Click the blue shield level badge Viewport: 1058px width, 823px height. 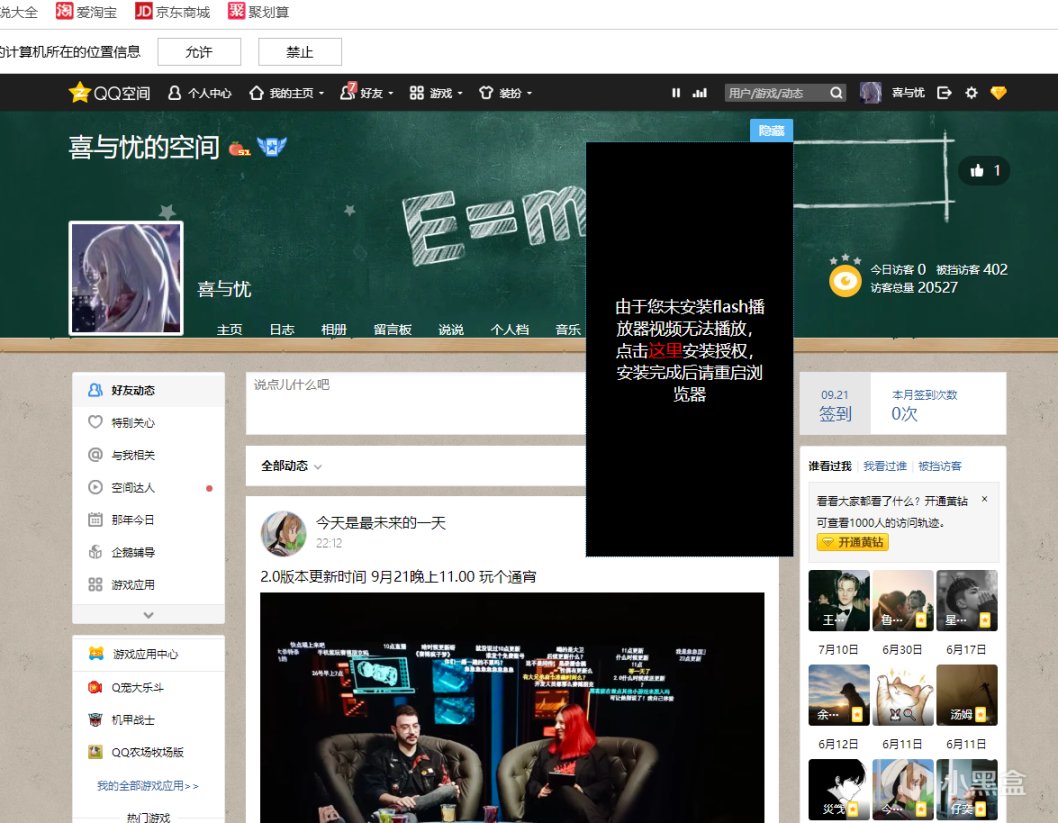tap(272, 146)
